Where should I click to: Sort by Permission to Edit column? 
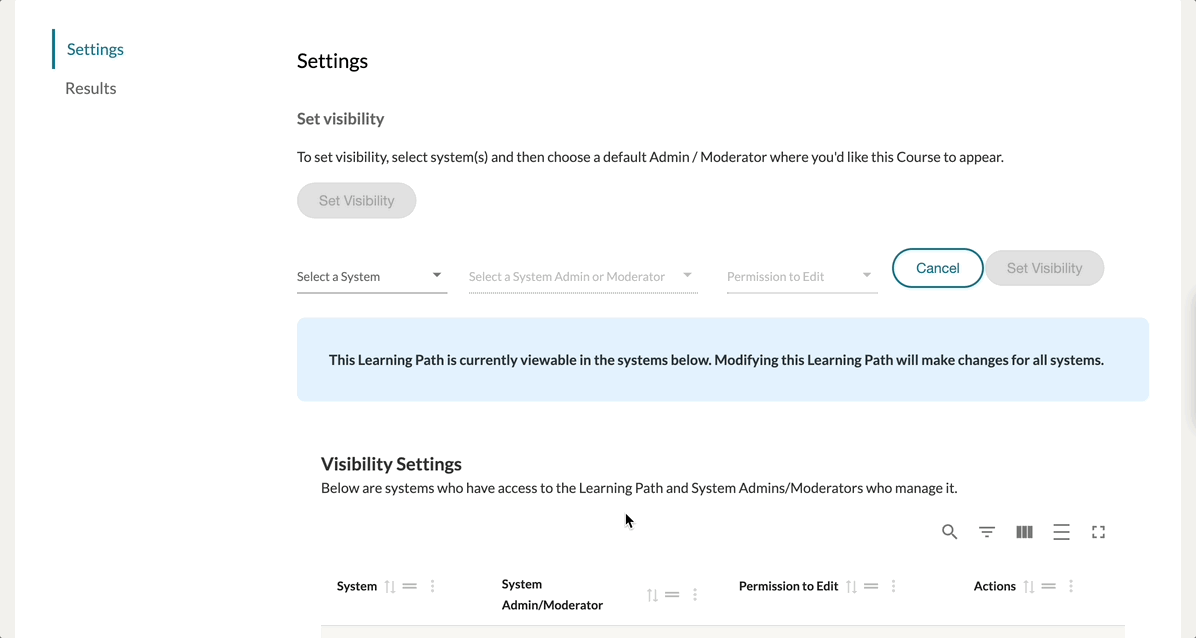pos(852,587)
